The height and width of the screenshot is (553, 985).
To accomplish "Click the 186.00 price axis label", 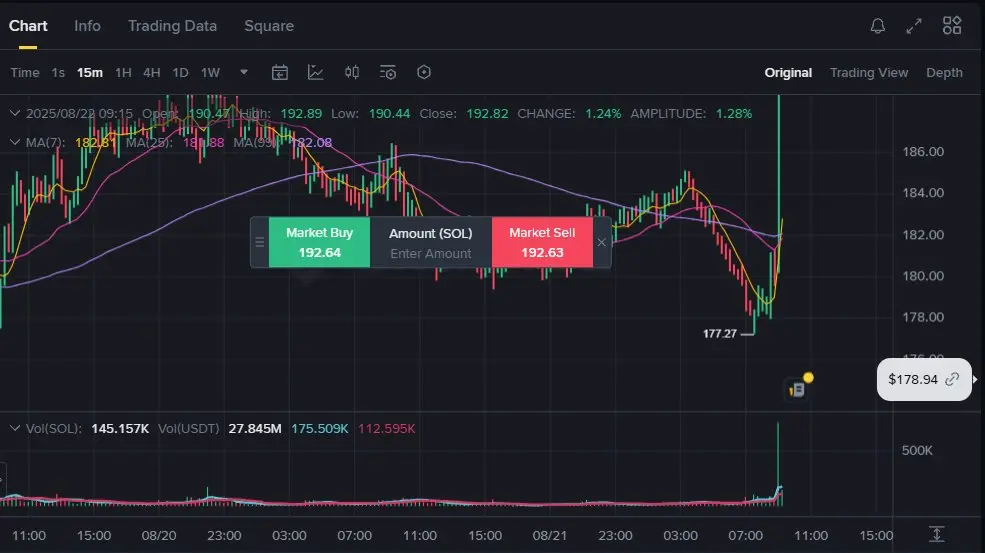I will tap(923, 151).
